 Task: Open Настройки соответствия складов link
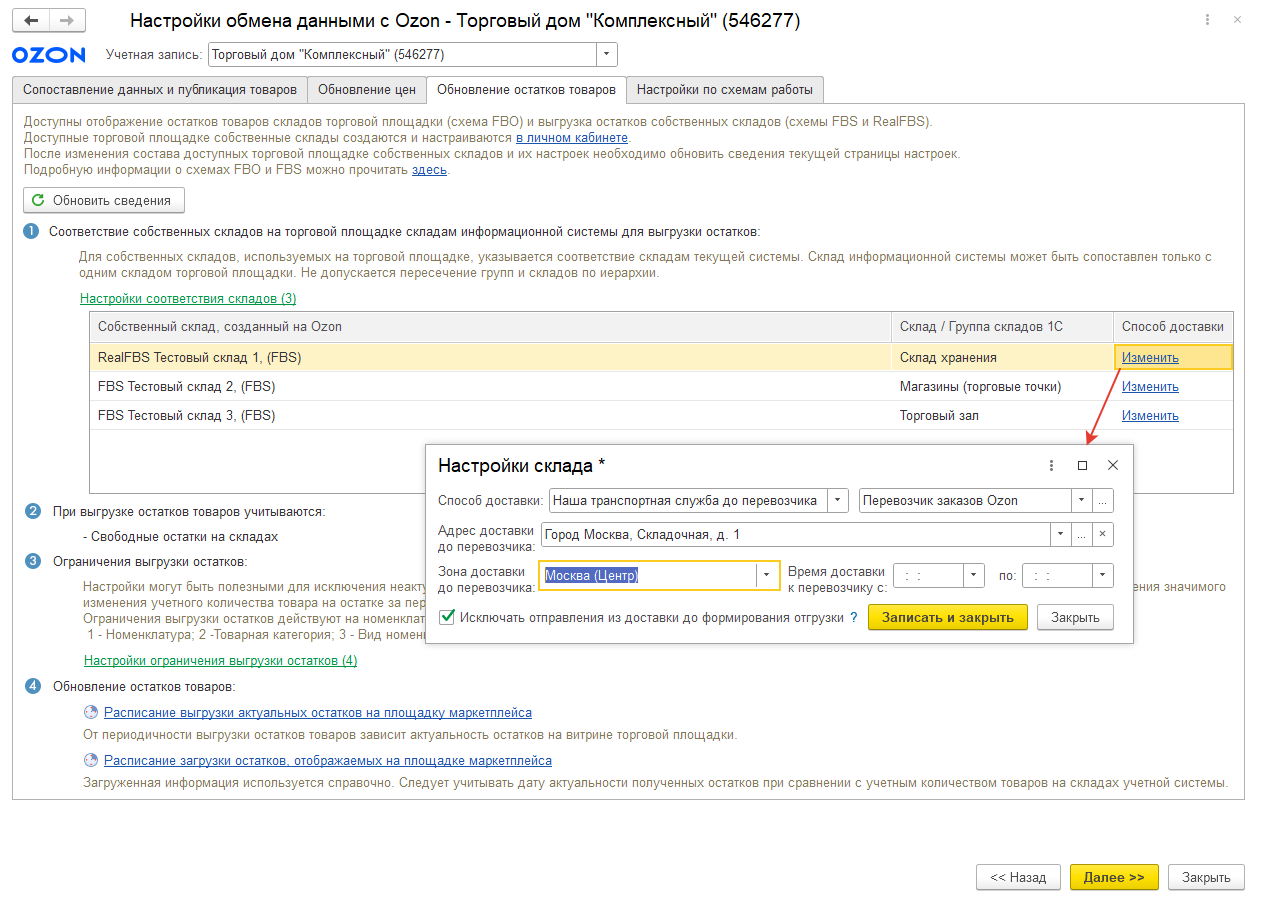click(188, 298)
